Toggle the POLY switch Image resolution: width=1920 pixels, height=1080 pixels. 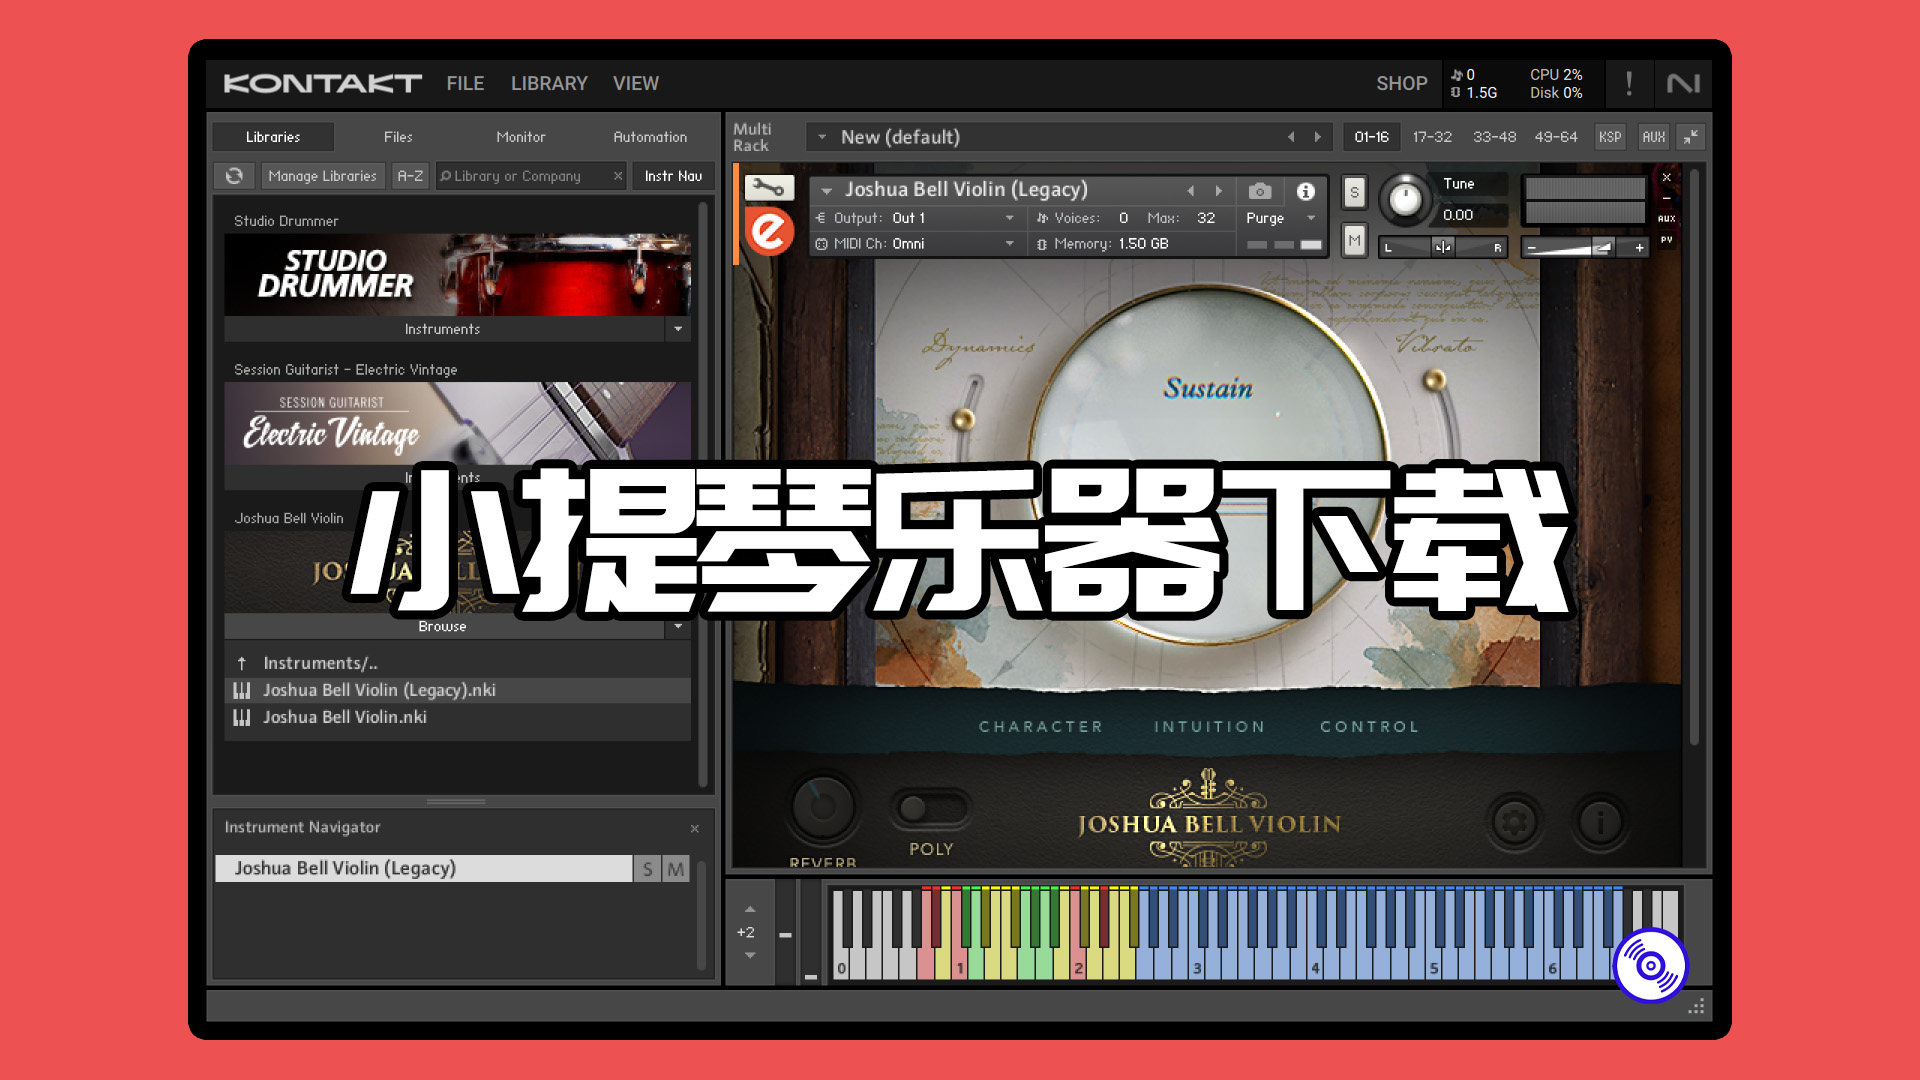tap(930, 808)
